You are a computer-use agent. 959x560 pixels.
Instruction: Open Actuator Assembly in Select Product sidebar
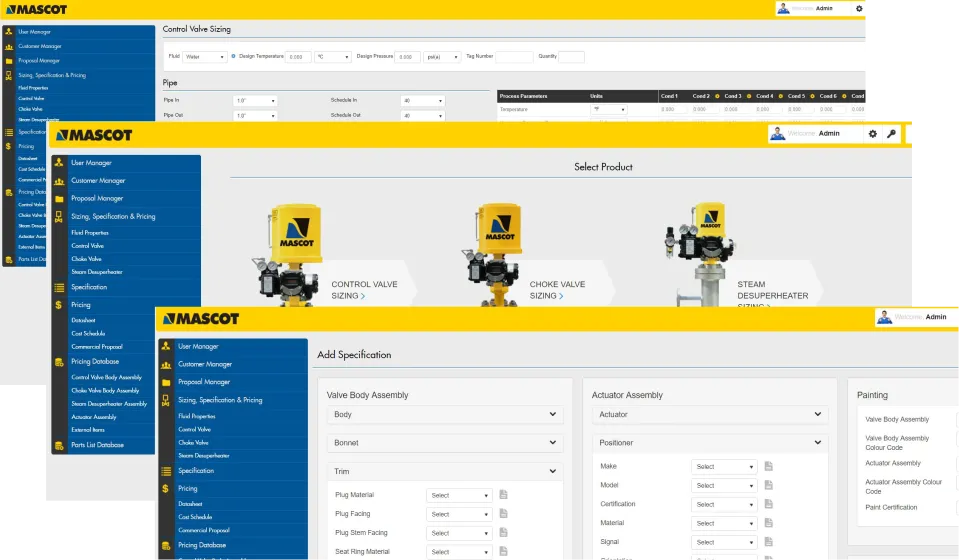click(x=94, y=416)
